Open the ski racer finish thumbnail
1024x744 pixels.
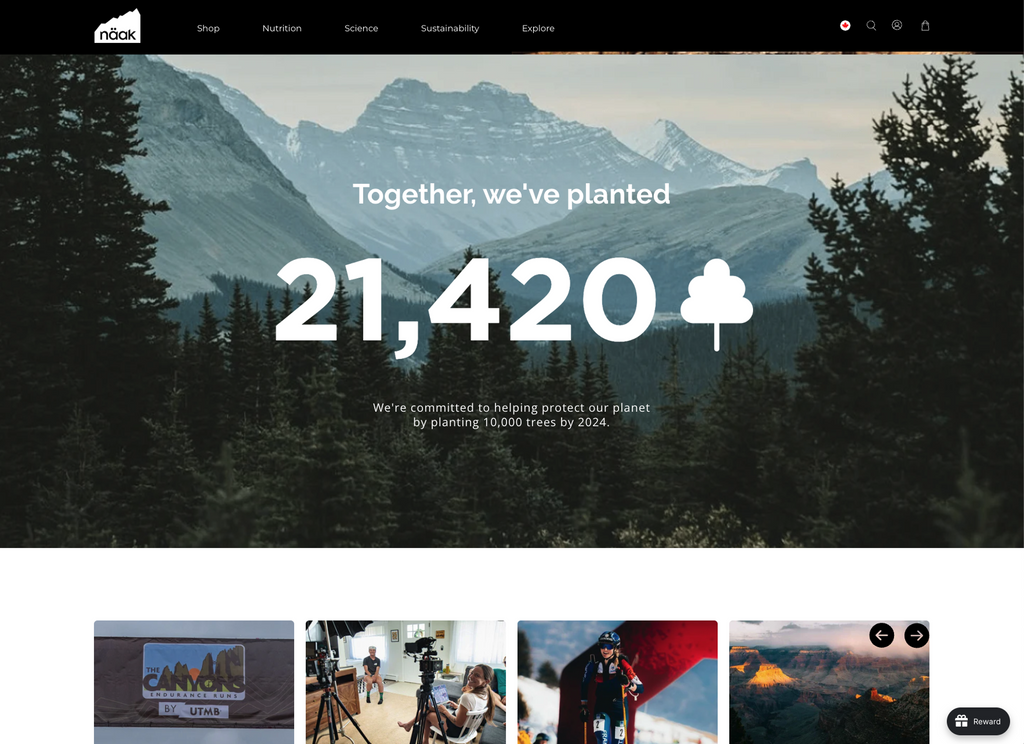[617, 682]
